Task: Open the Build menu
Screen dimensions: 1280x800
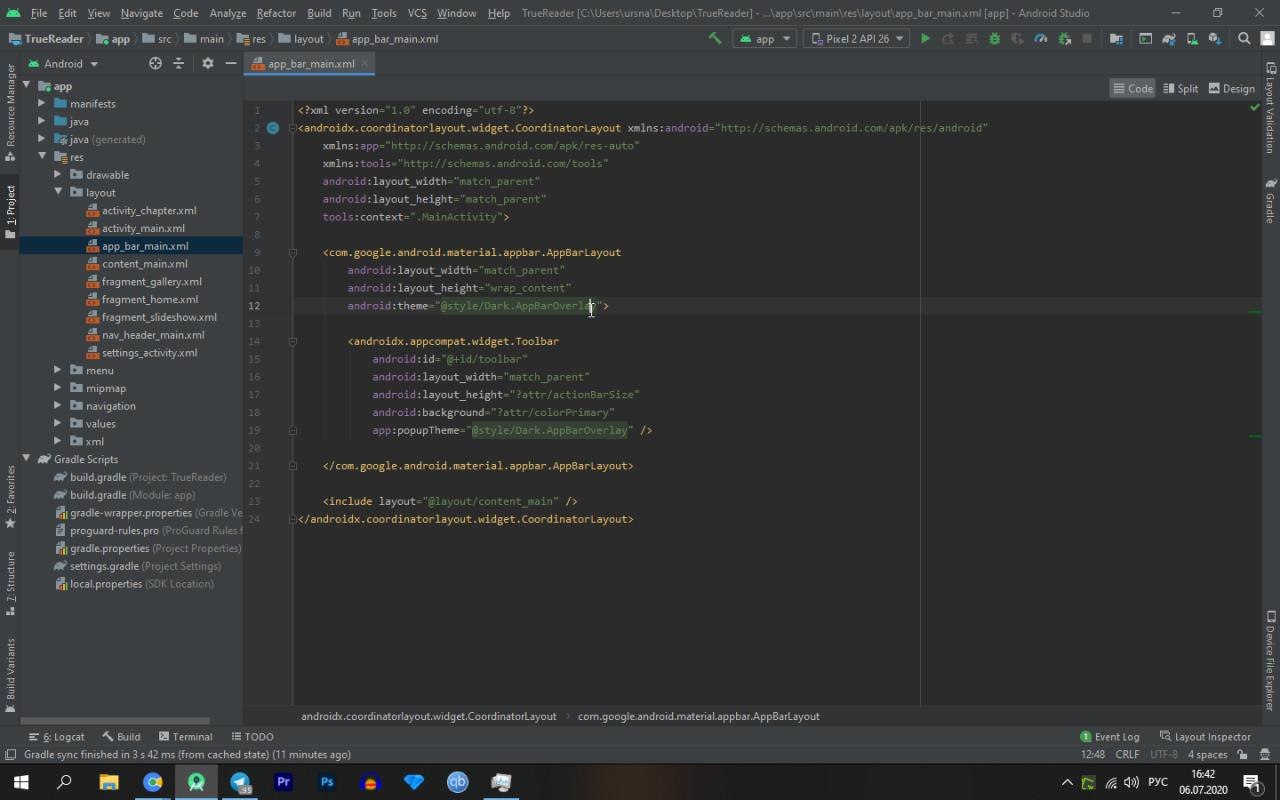Action: tap(319, 13)
